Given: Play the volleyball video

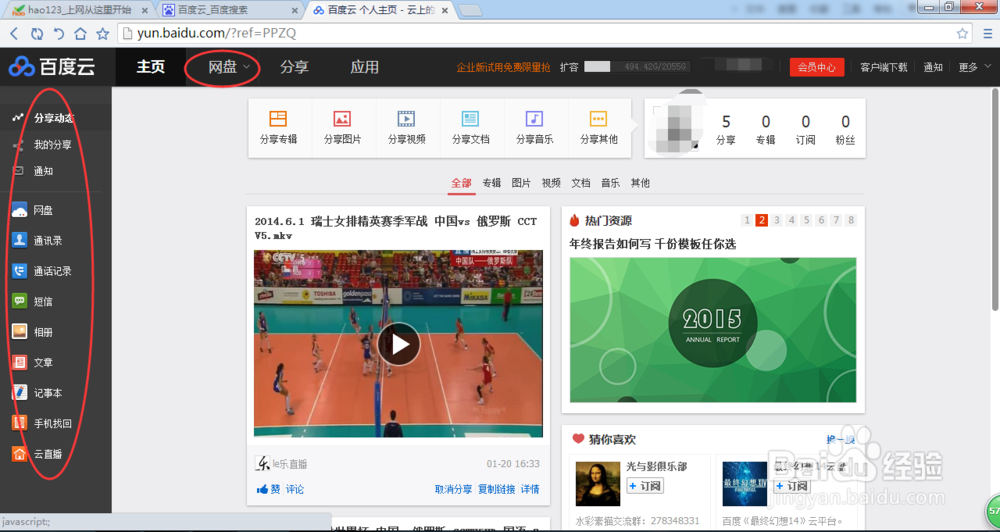Looking at the screenshot, I should (399, 344).
